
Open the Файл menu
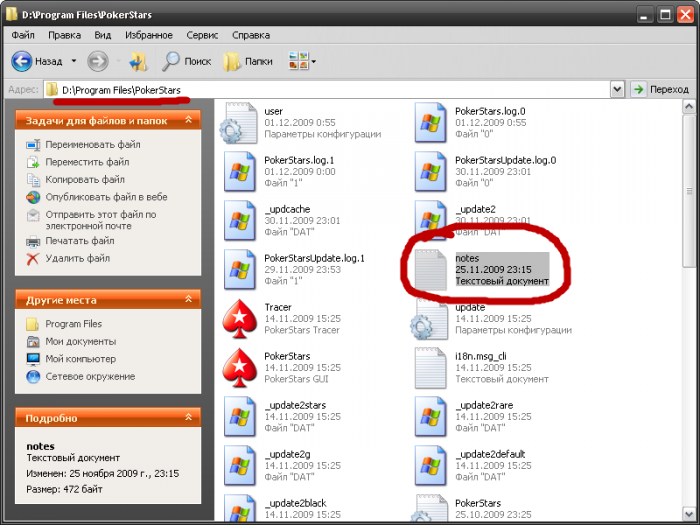tap(23, 35)
